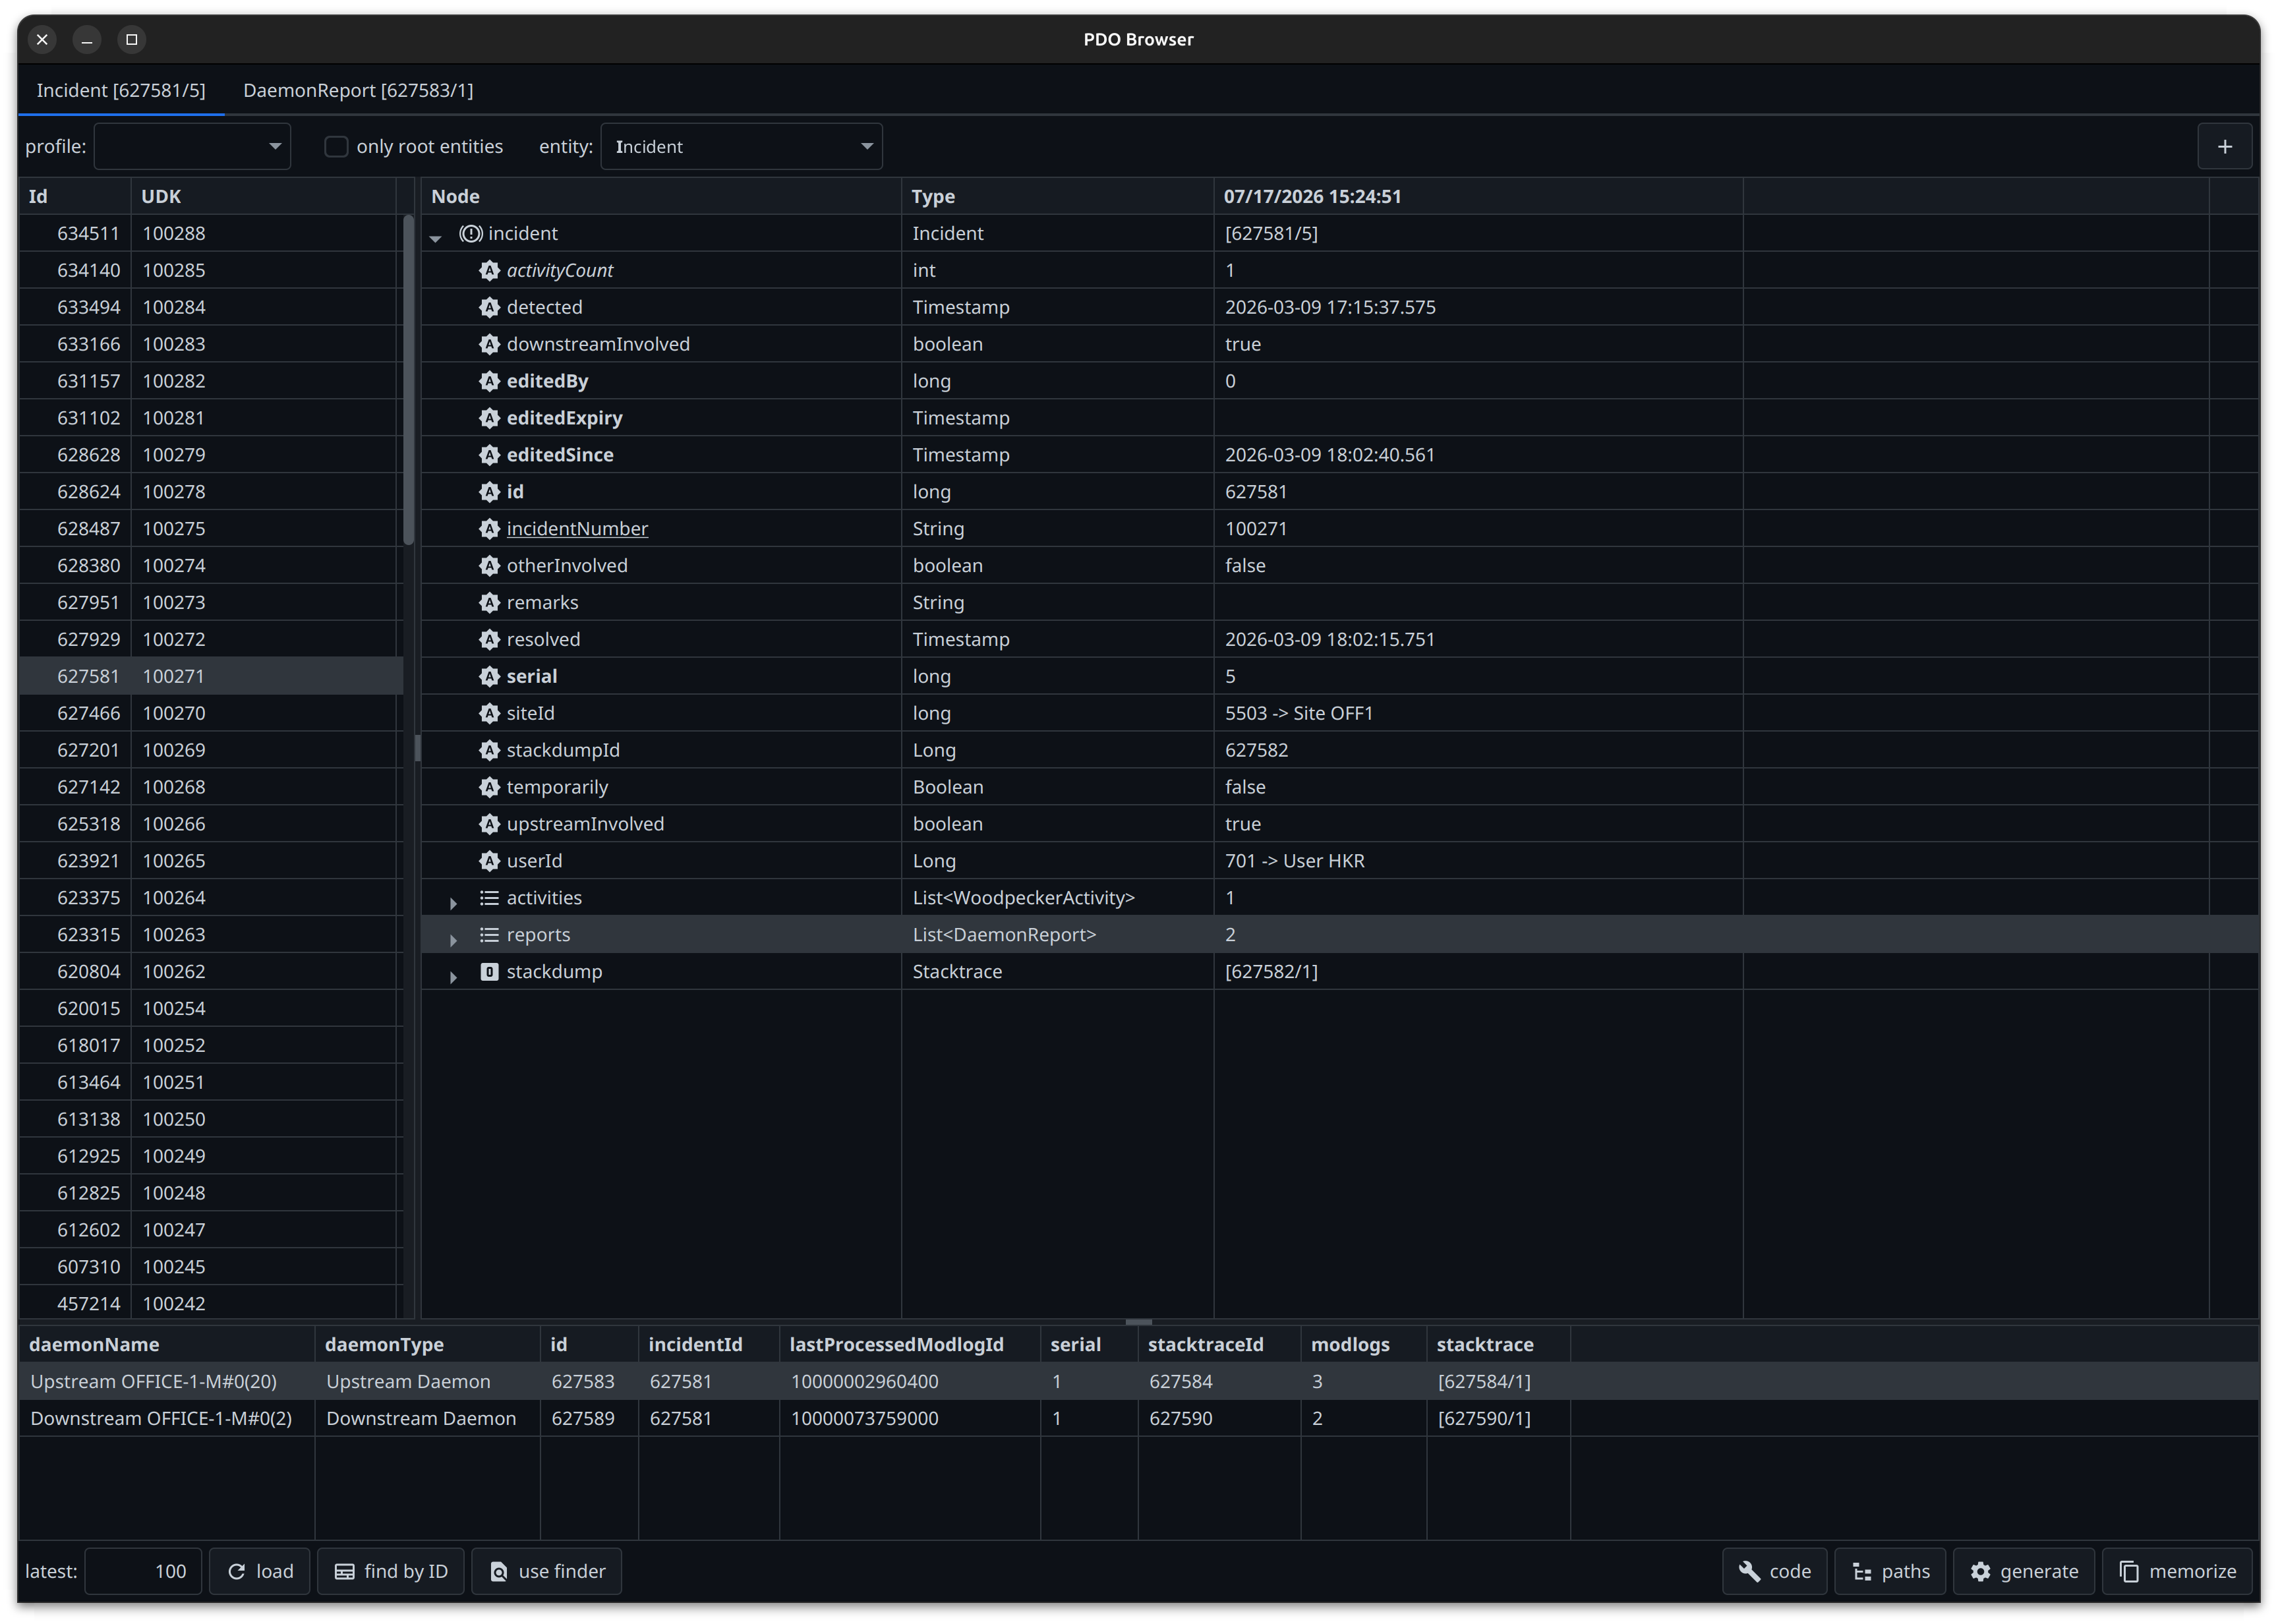The height and width of the screenshot is (1624, 2278).
Task: Select the Incident [627581/5] tab
Action: [x=121, y=90]
